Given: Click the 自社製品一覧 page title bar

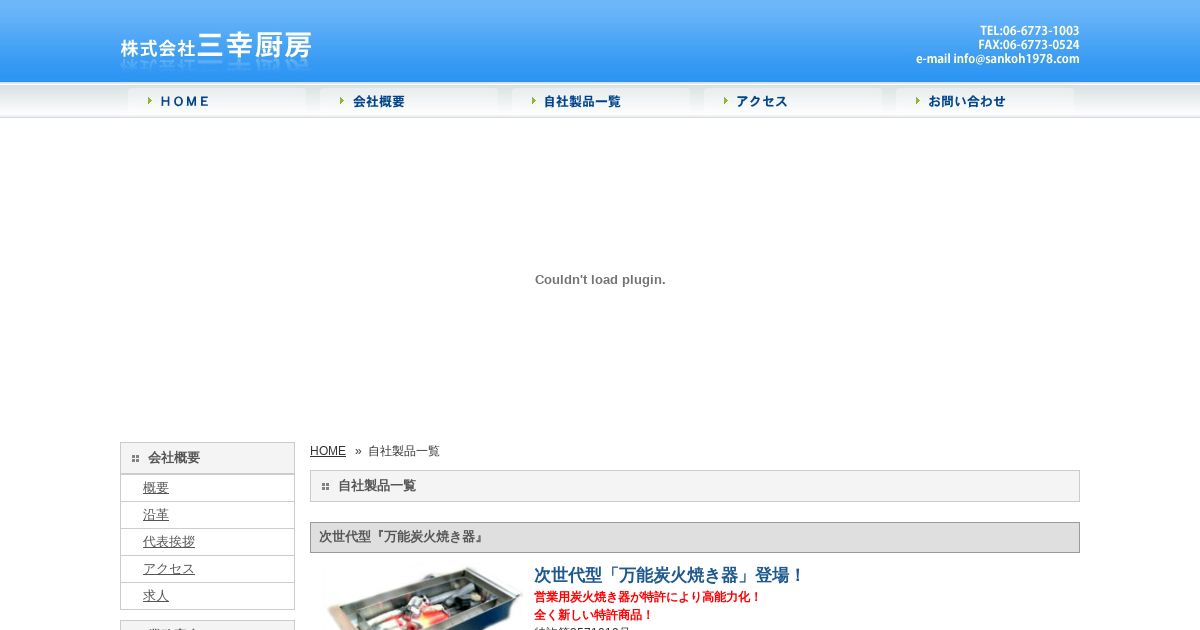Looking at the screenshot, I should pos(695,486).
